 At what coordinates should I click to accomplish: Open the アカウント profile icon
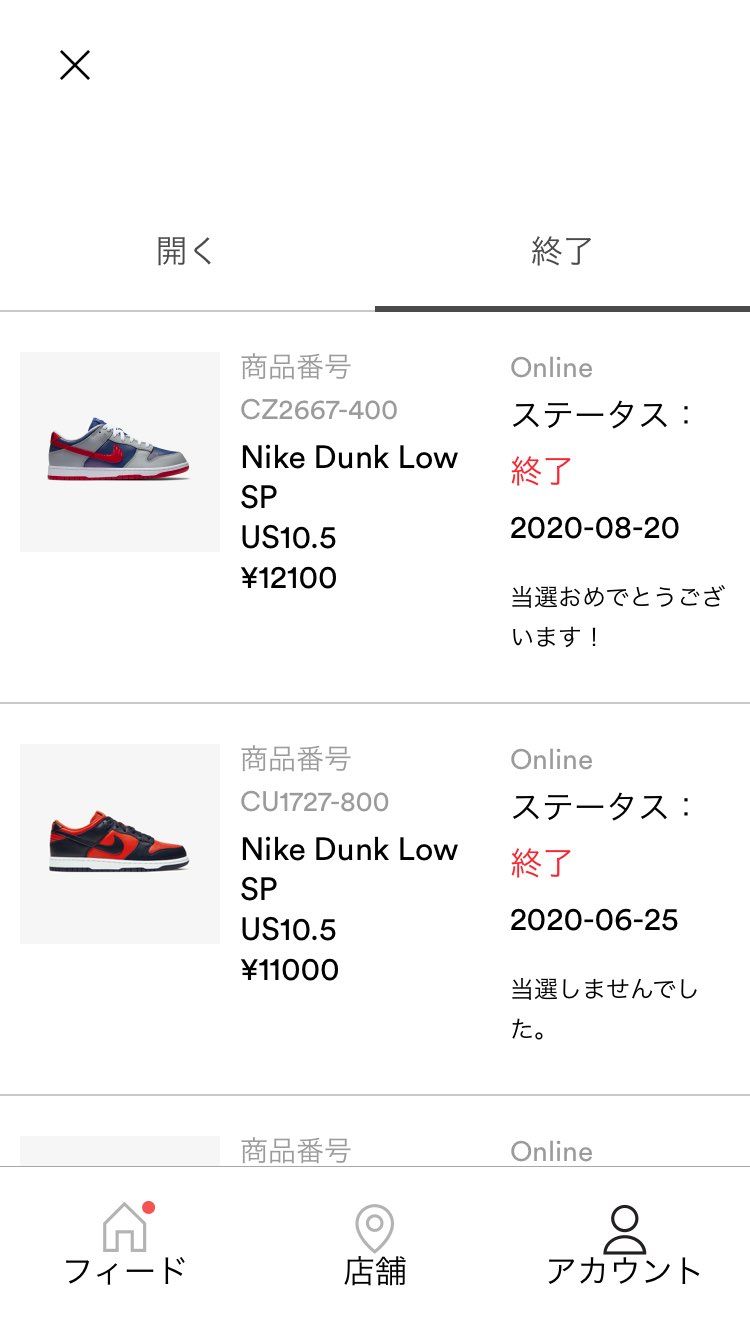click(x=624, y=1228)
